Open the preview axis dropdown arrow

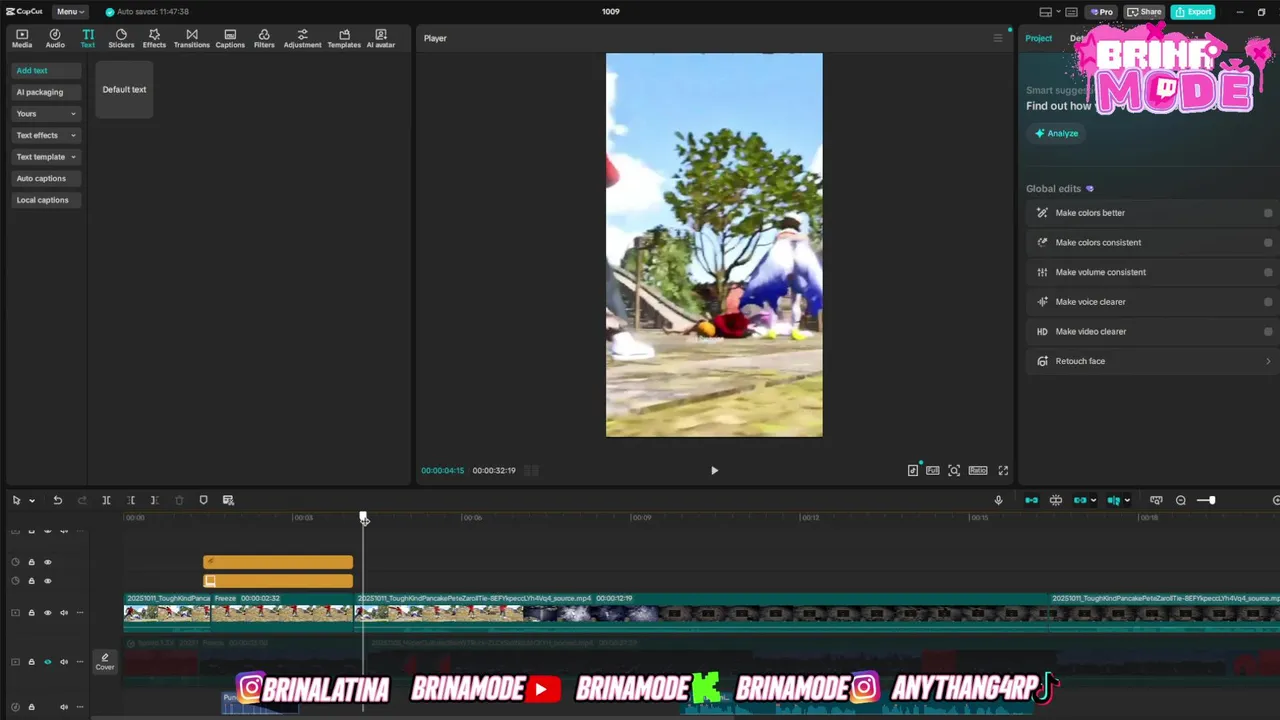pos(1127,500)
